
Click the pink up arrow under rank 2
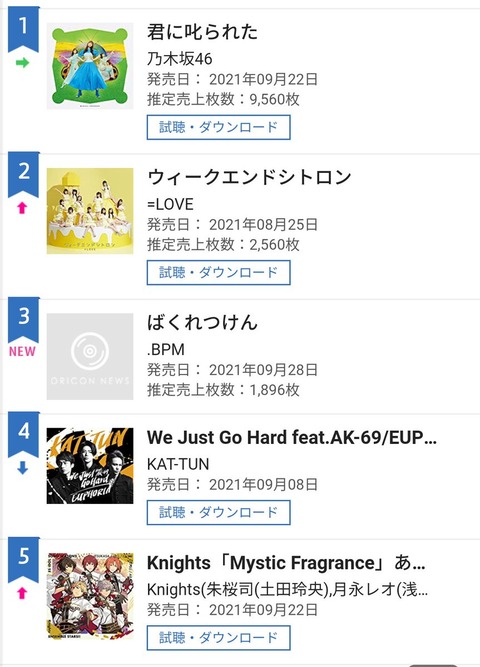[x=23, y=208]
